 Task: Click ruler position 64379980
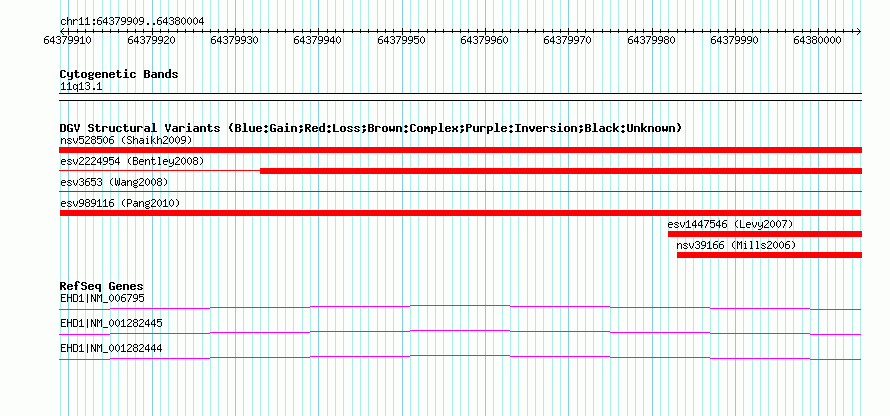coord(652,40)
